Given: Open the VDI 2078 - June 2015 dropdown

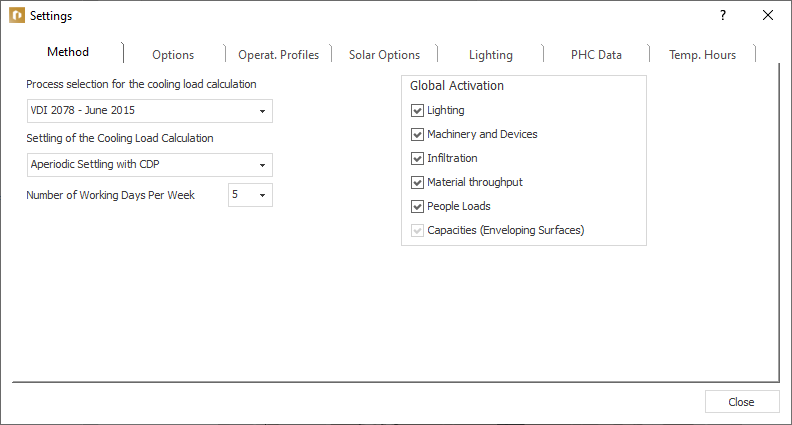Looking at the screenshot, I should [x=150, y=111].
